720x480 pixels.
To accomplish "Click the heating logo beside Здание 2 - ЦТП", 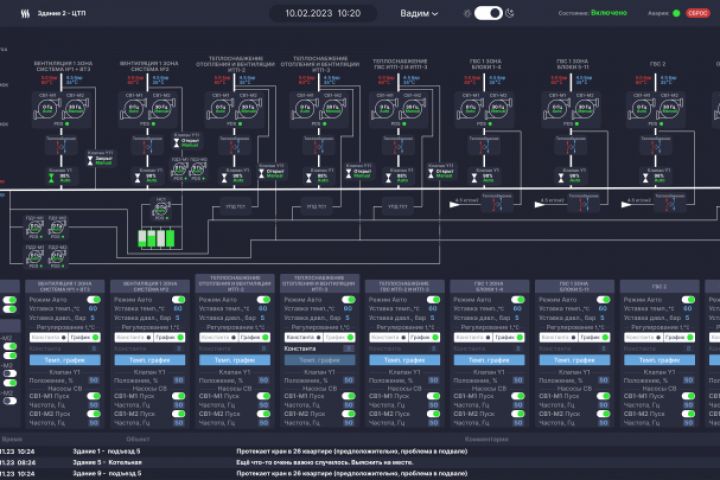I will 25,13.
